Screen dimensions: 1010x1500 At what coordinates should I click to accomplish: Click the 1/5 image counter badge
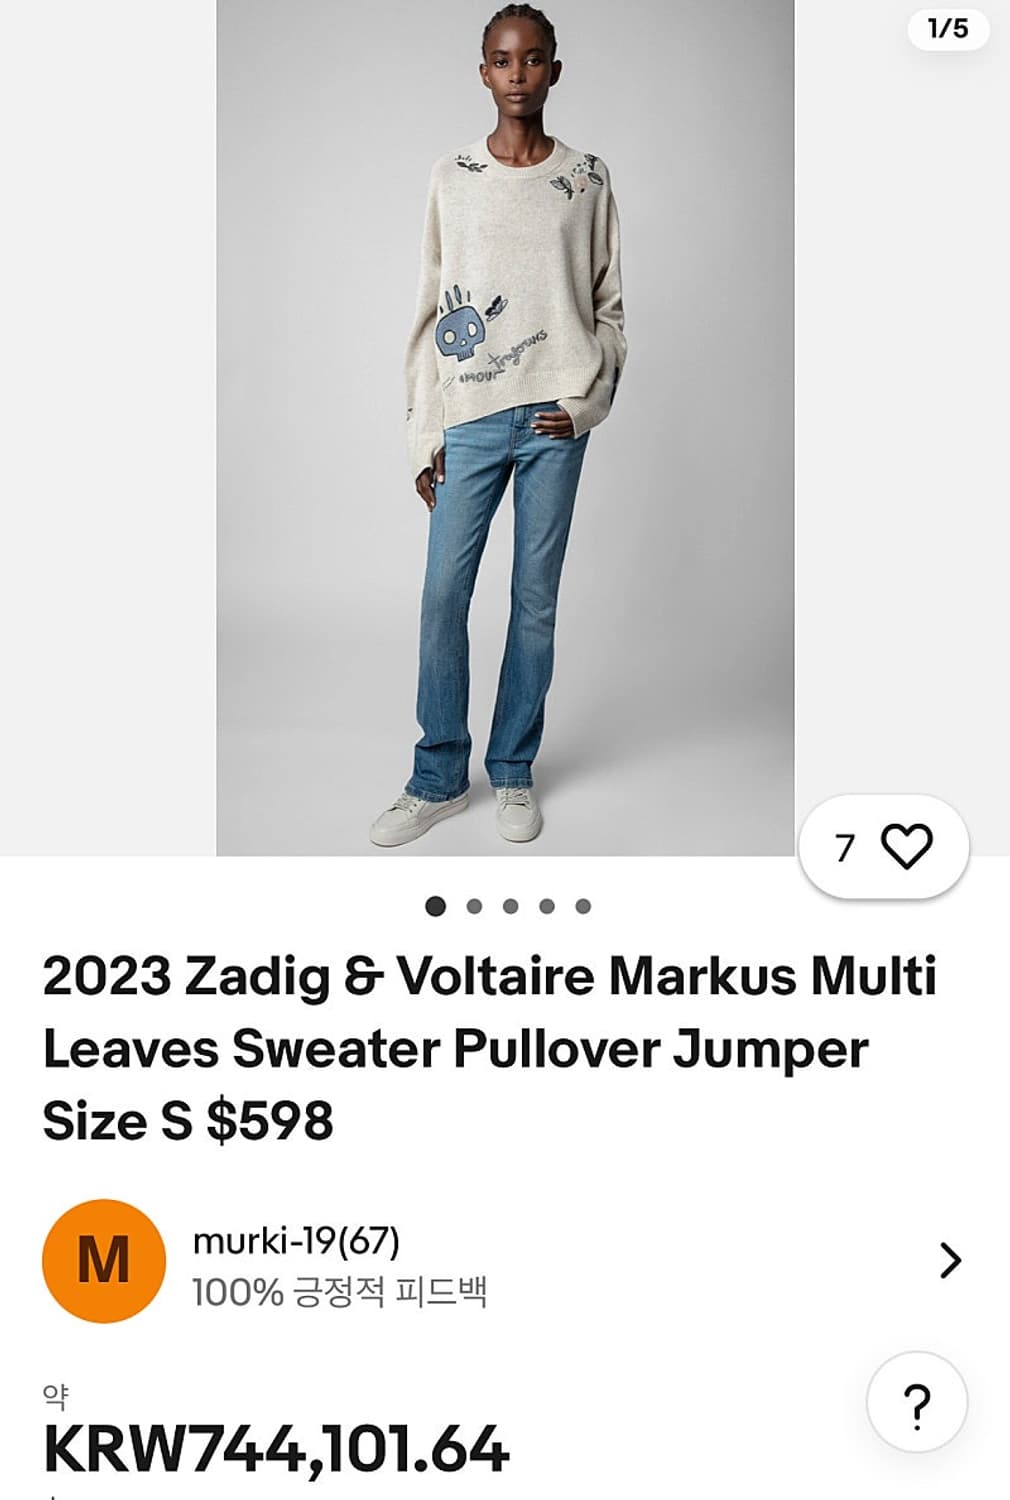pos(948,28)
